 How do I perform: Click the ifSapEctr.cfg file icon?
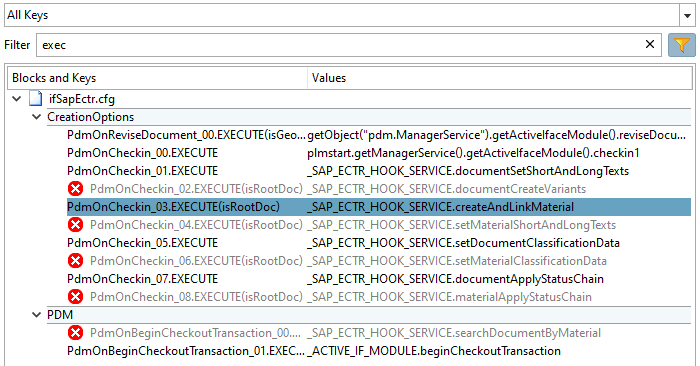coord(36,99)
